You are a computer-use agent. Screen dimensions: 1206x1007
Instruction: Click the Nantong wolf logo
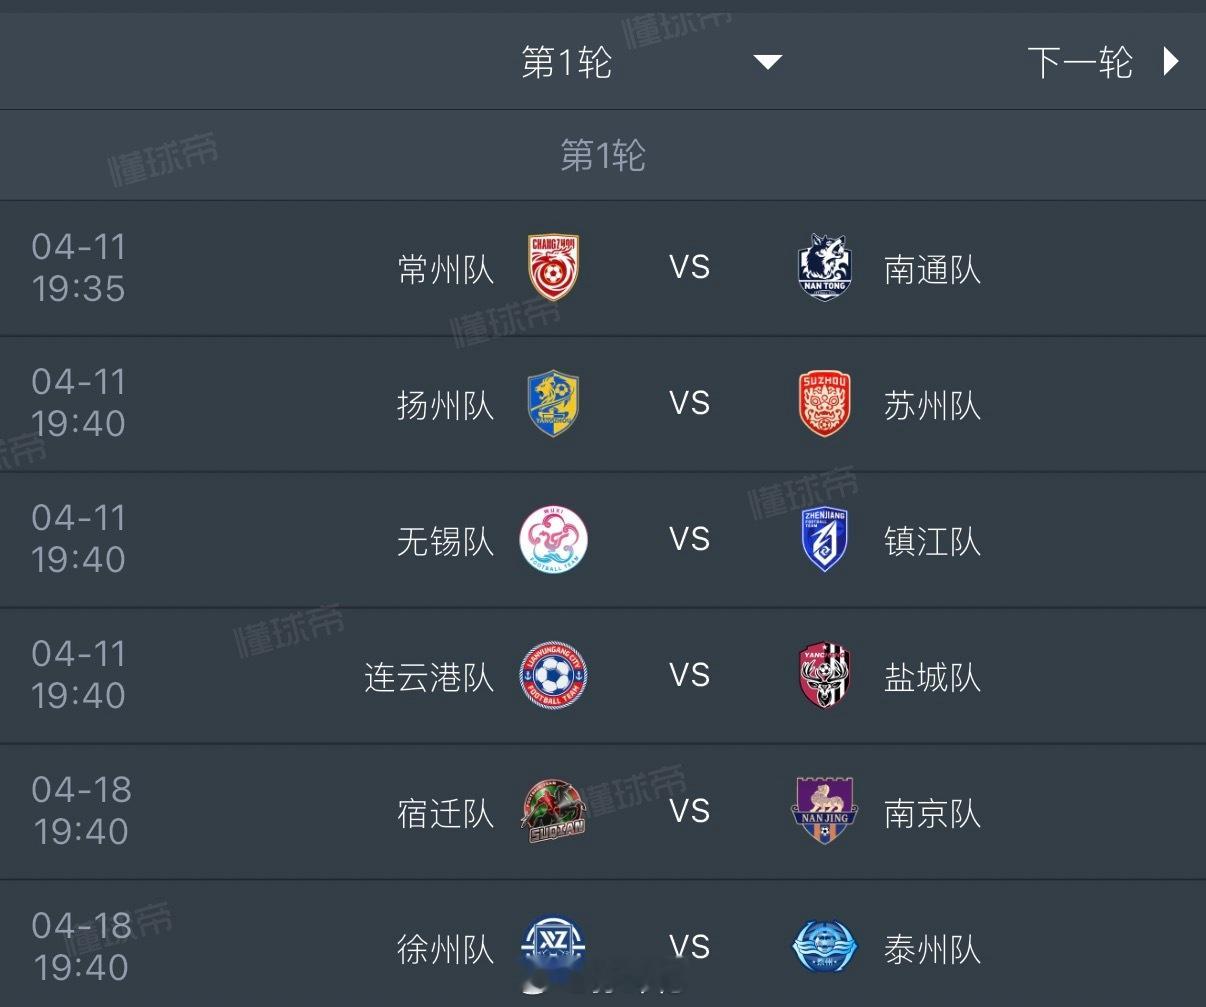(x=824, y=268)
